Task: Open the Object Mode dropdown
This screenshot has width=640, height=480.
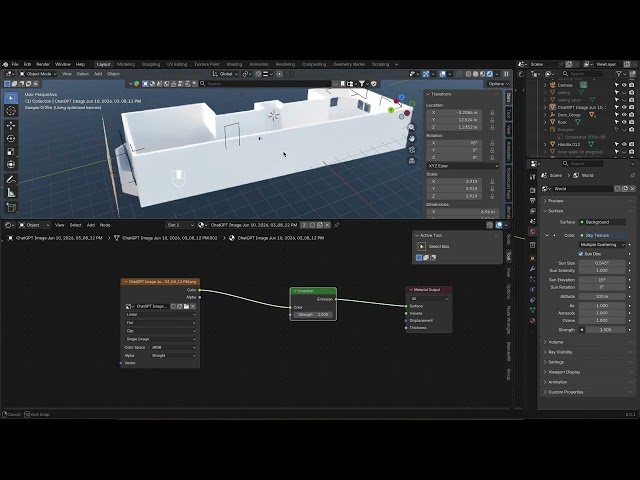Action: point(38,74)
